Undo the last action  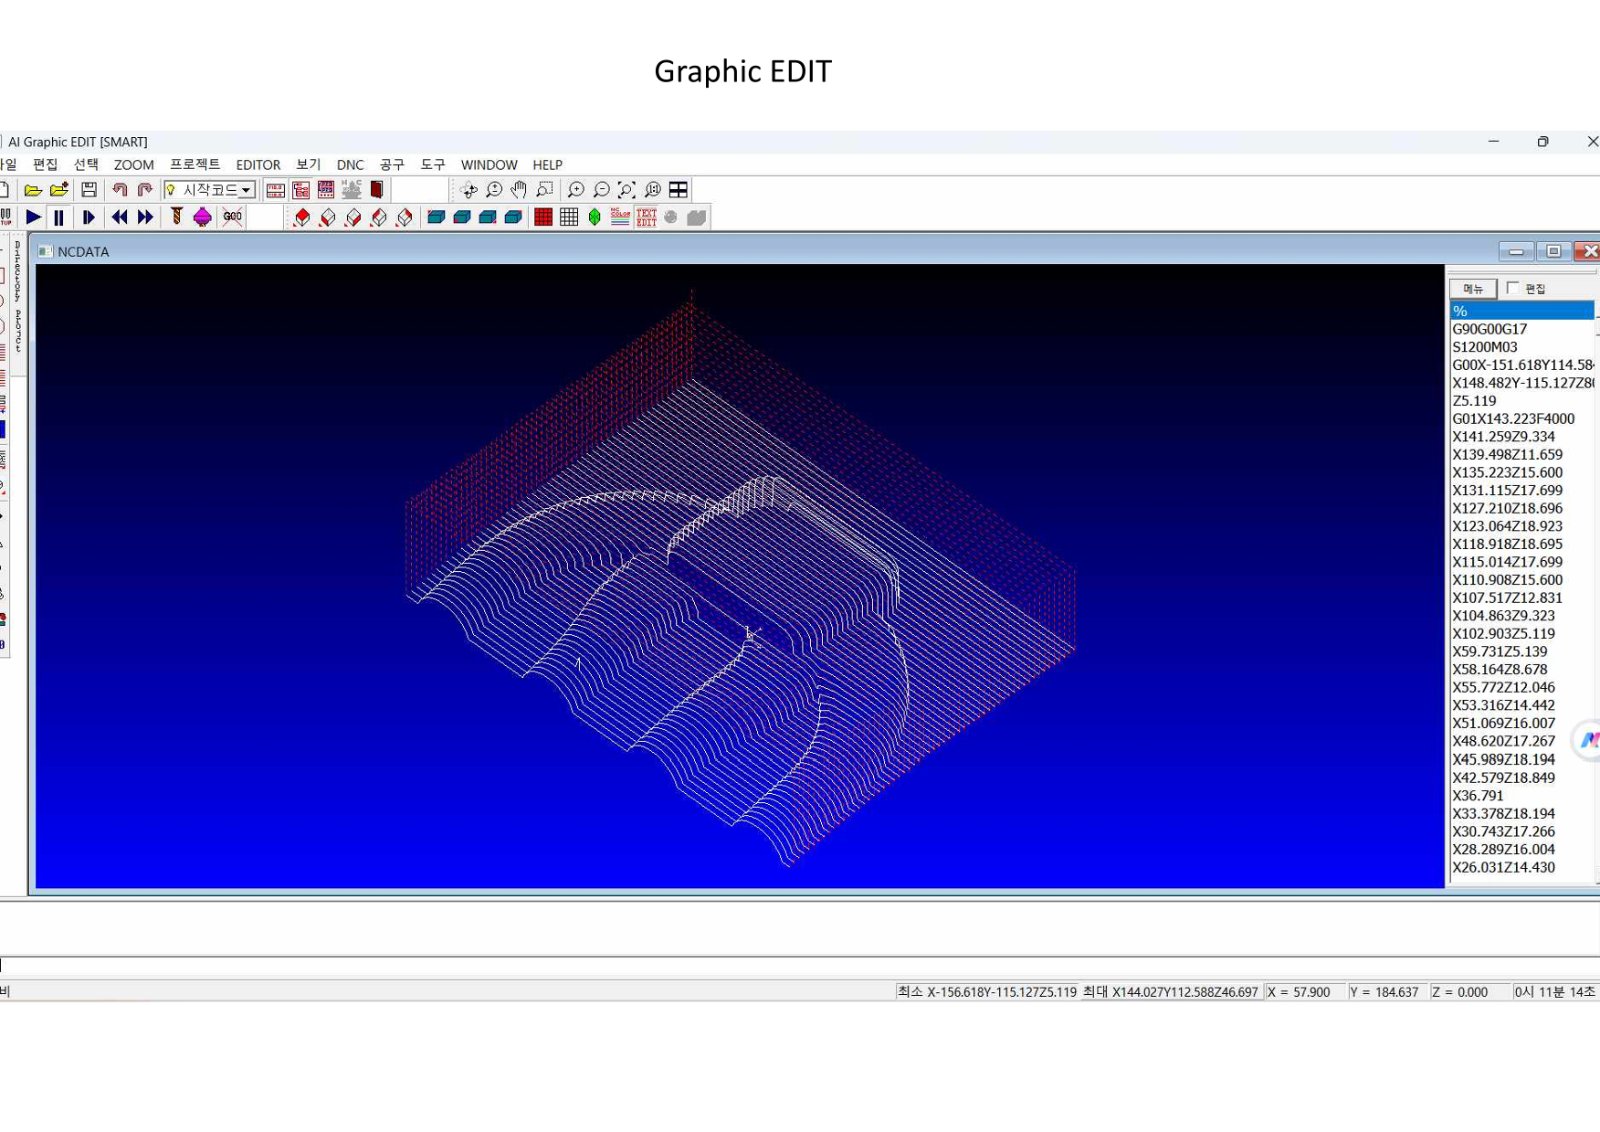119,190
